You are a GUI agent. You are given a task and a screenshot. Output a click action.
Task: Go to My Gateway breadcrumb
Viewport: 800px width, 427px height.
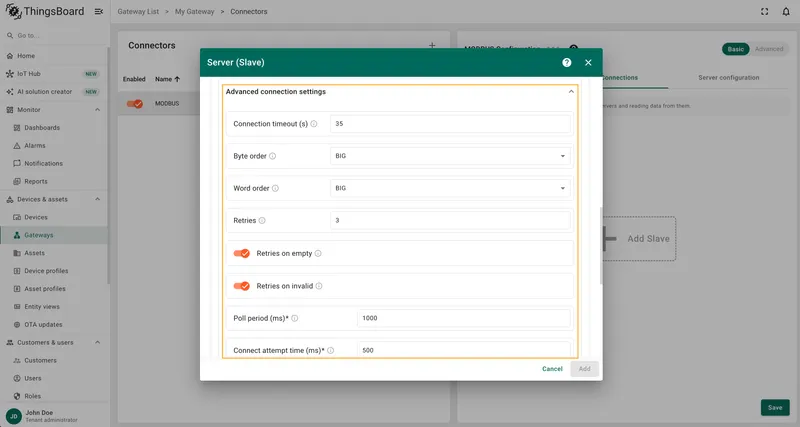pyautogui.click(x=194, y=11)
